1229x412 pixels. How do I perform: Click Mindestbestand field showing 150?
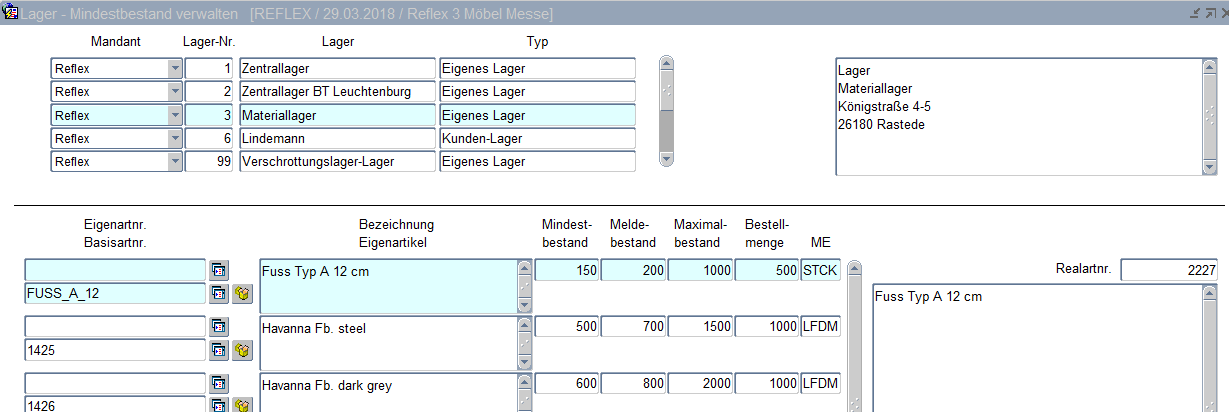tap(565, 270)
